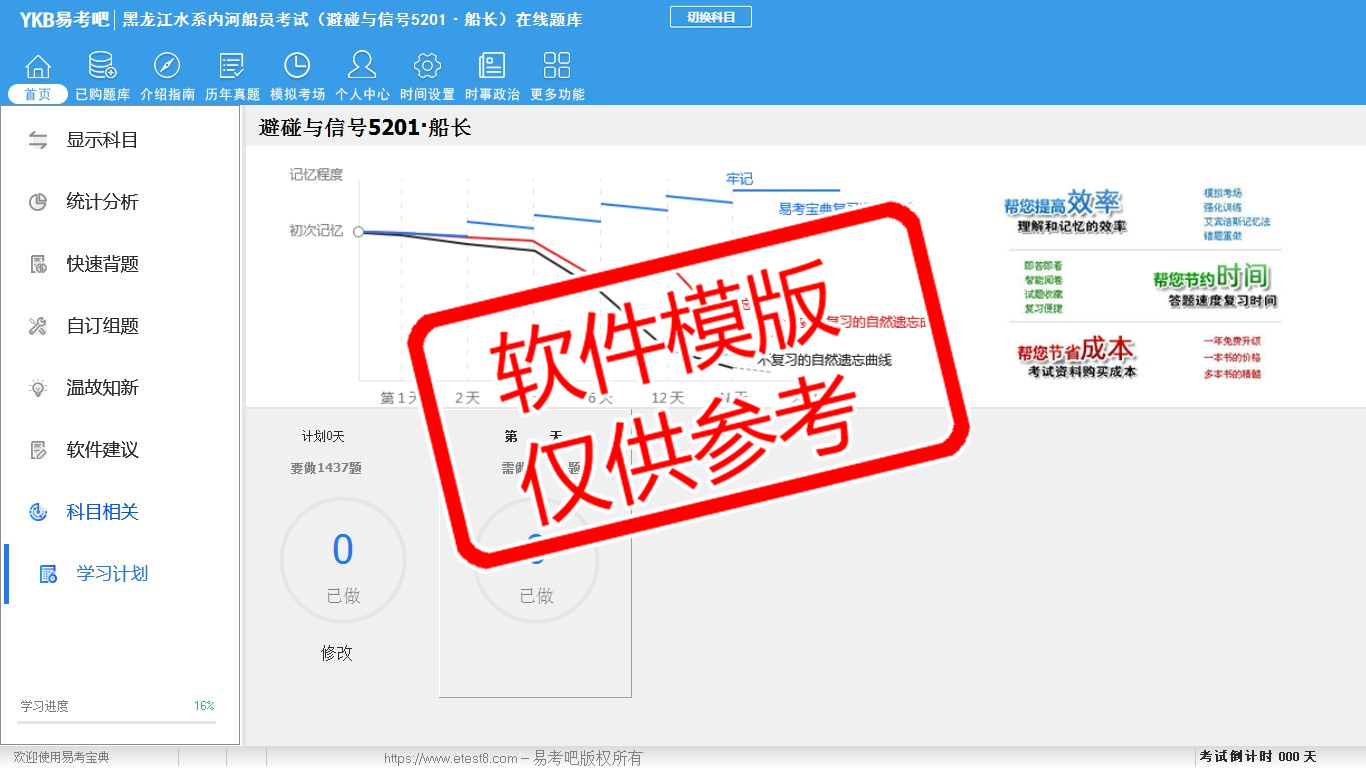The image size is (1366, 768).
Task: Click 修改 to edit the study plan
Action: coord(337,653)
